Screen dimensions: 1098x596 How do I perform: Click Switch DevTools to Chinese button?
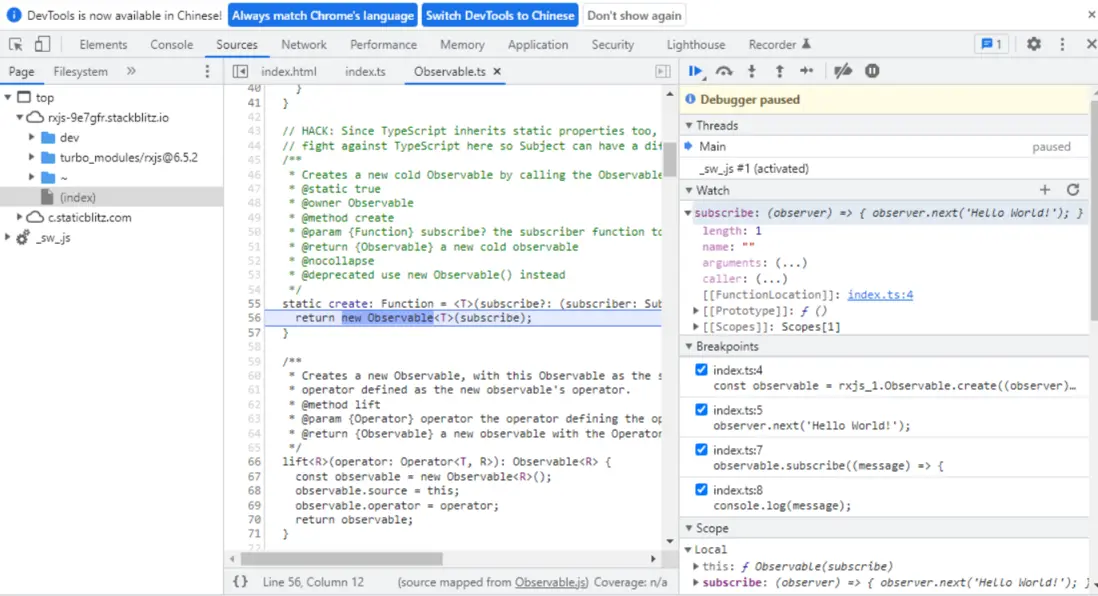click(x=500, y=15)
